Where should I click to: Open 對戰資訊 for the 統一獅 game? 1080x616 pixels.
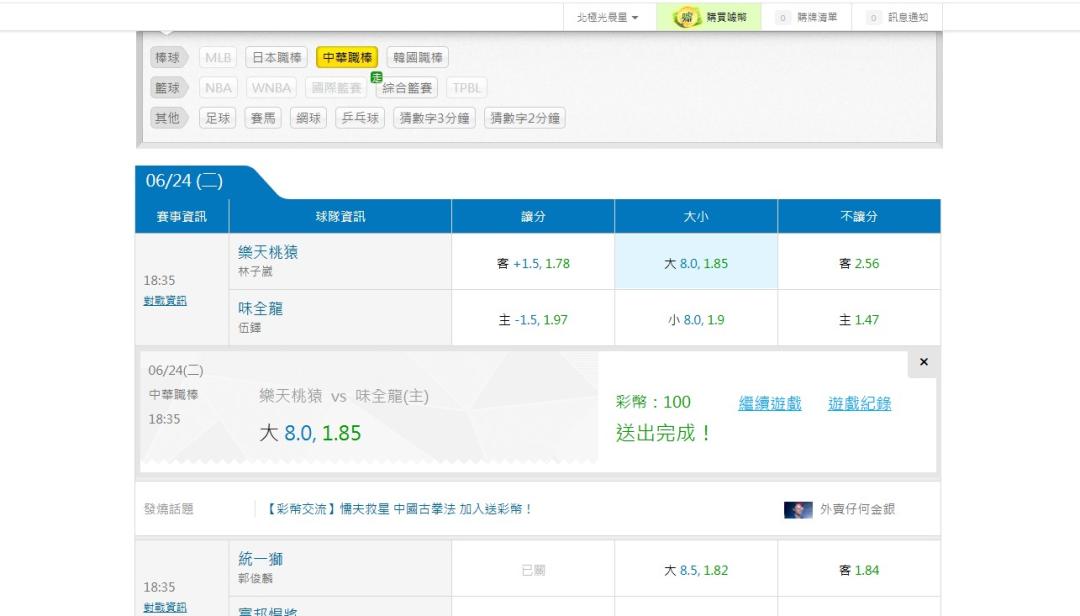165,608
